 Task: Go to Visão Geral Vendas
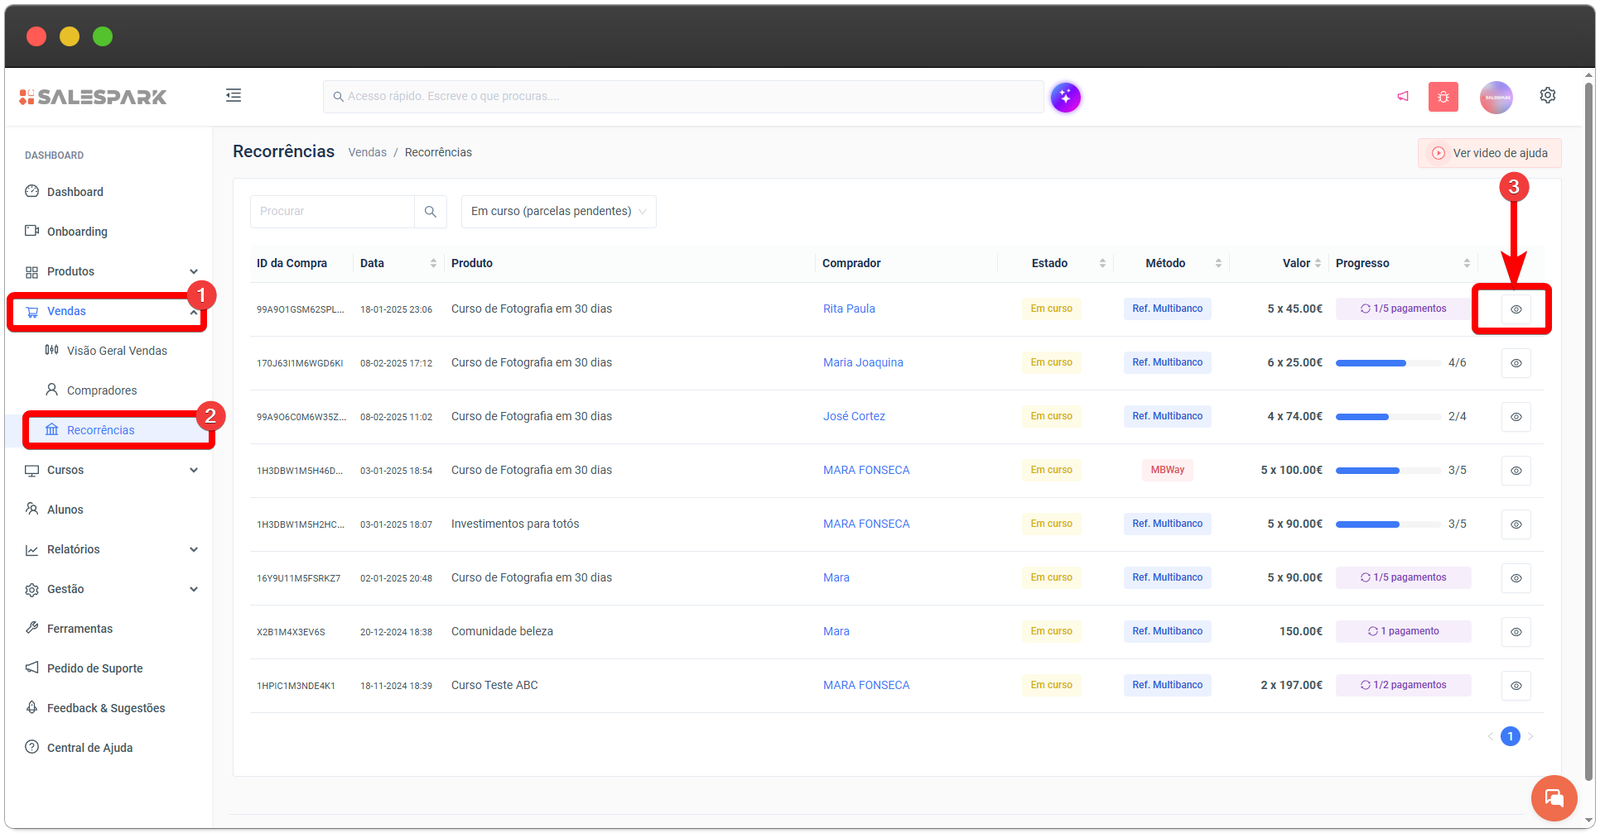click(x=116, y=351)
